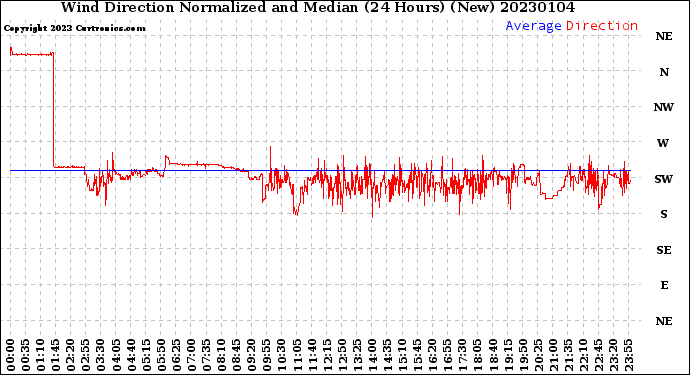Click the SE axis label
Screen dimensions: 690x375
(664, 250)
